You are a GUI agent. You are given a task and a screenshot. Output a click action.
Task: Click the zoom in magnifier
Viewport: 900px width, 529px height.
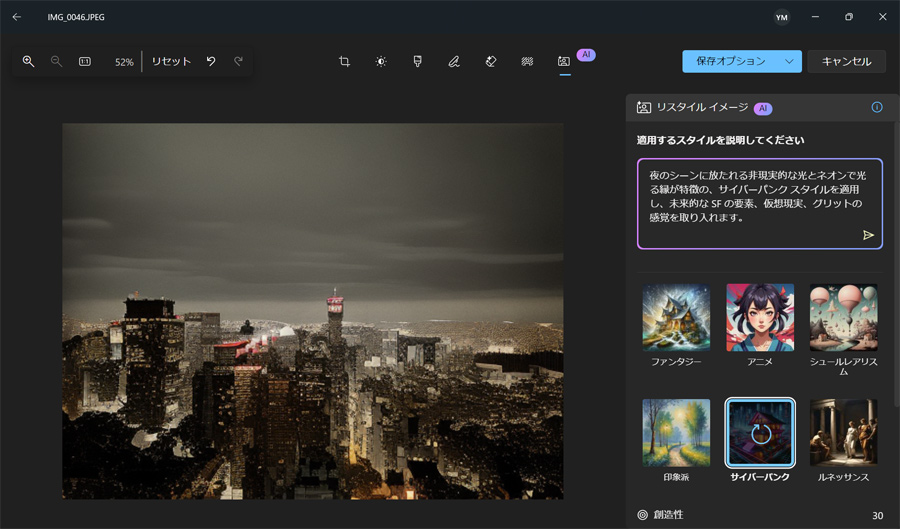click(28, 61)
